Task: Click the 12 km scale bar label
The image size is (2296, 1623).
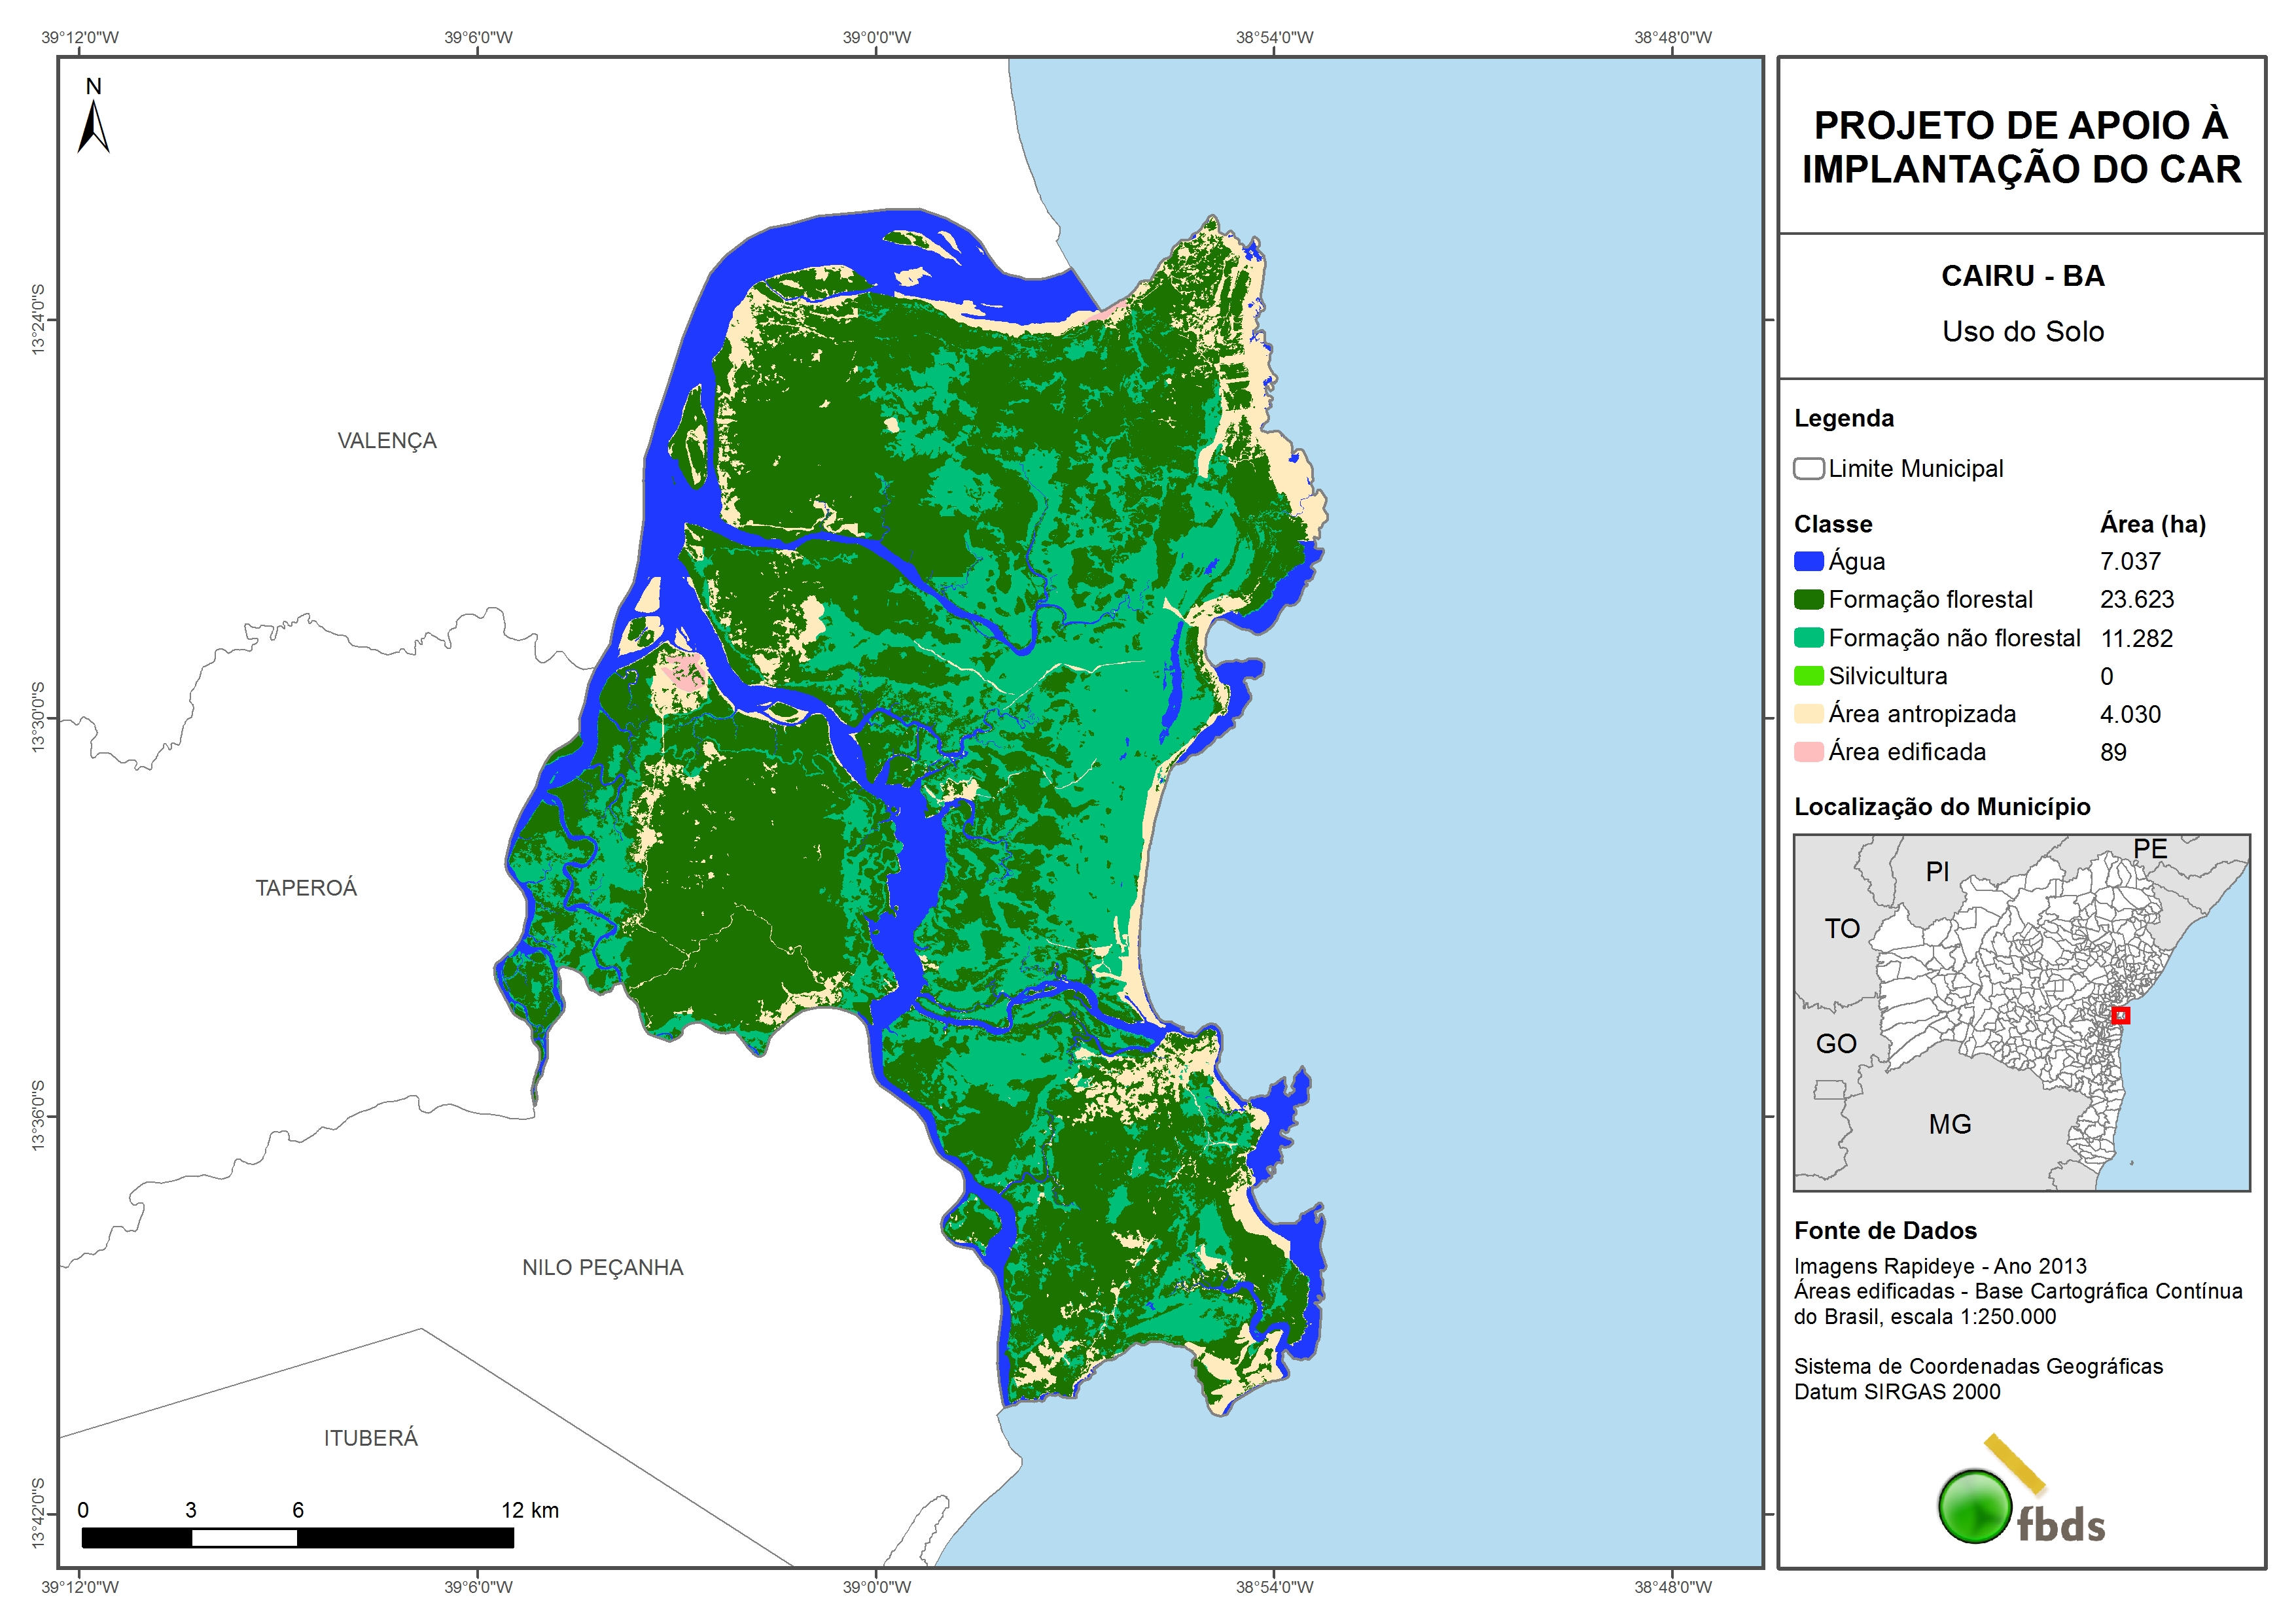Action: (x=529, y=1510)
